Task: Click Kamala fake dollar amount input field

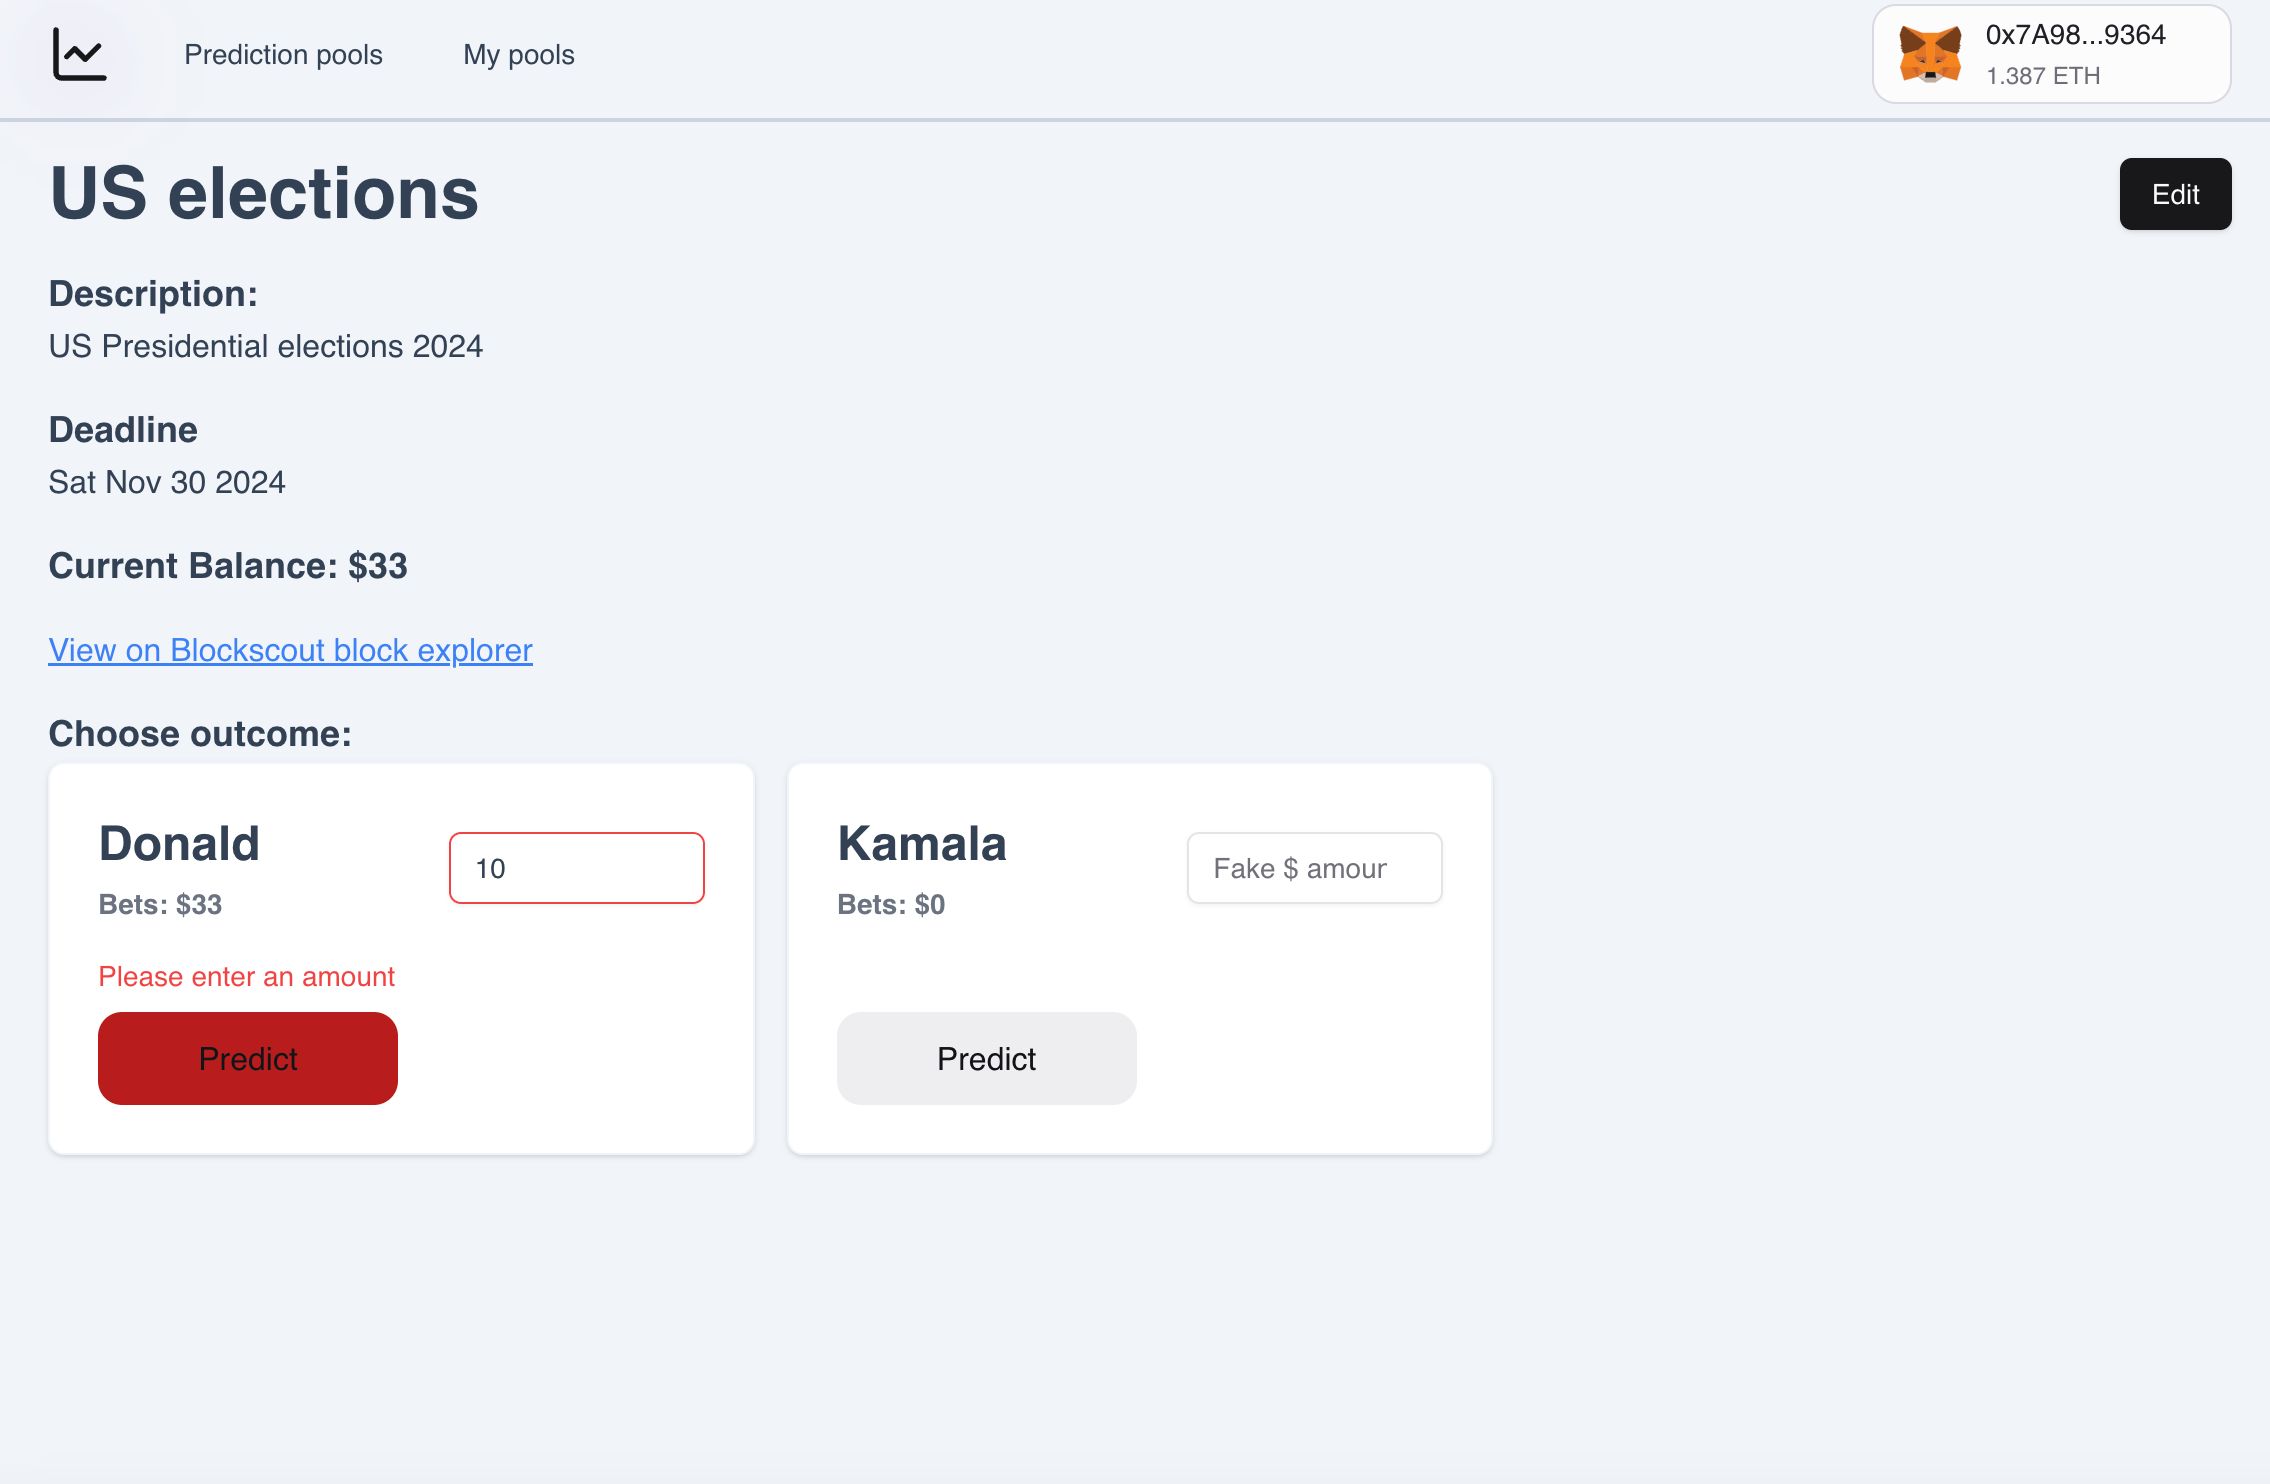Action: click(1315, 868)
